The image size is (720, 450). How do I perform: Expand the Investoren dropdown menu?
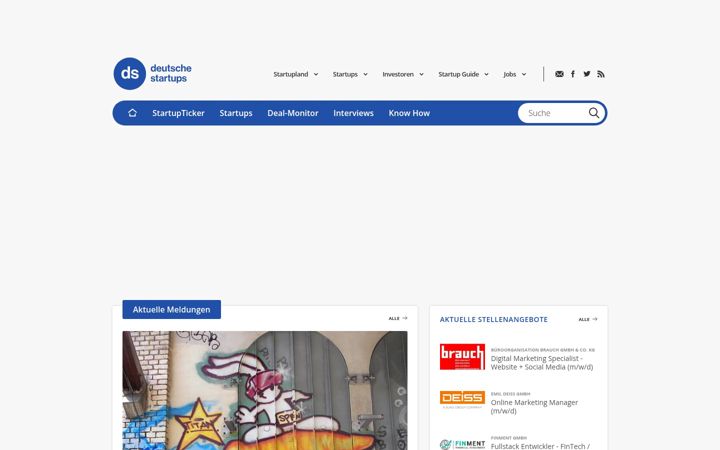pyautogui.click(x=403, y=74)
